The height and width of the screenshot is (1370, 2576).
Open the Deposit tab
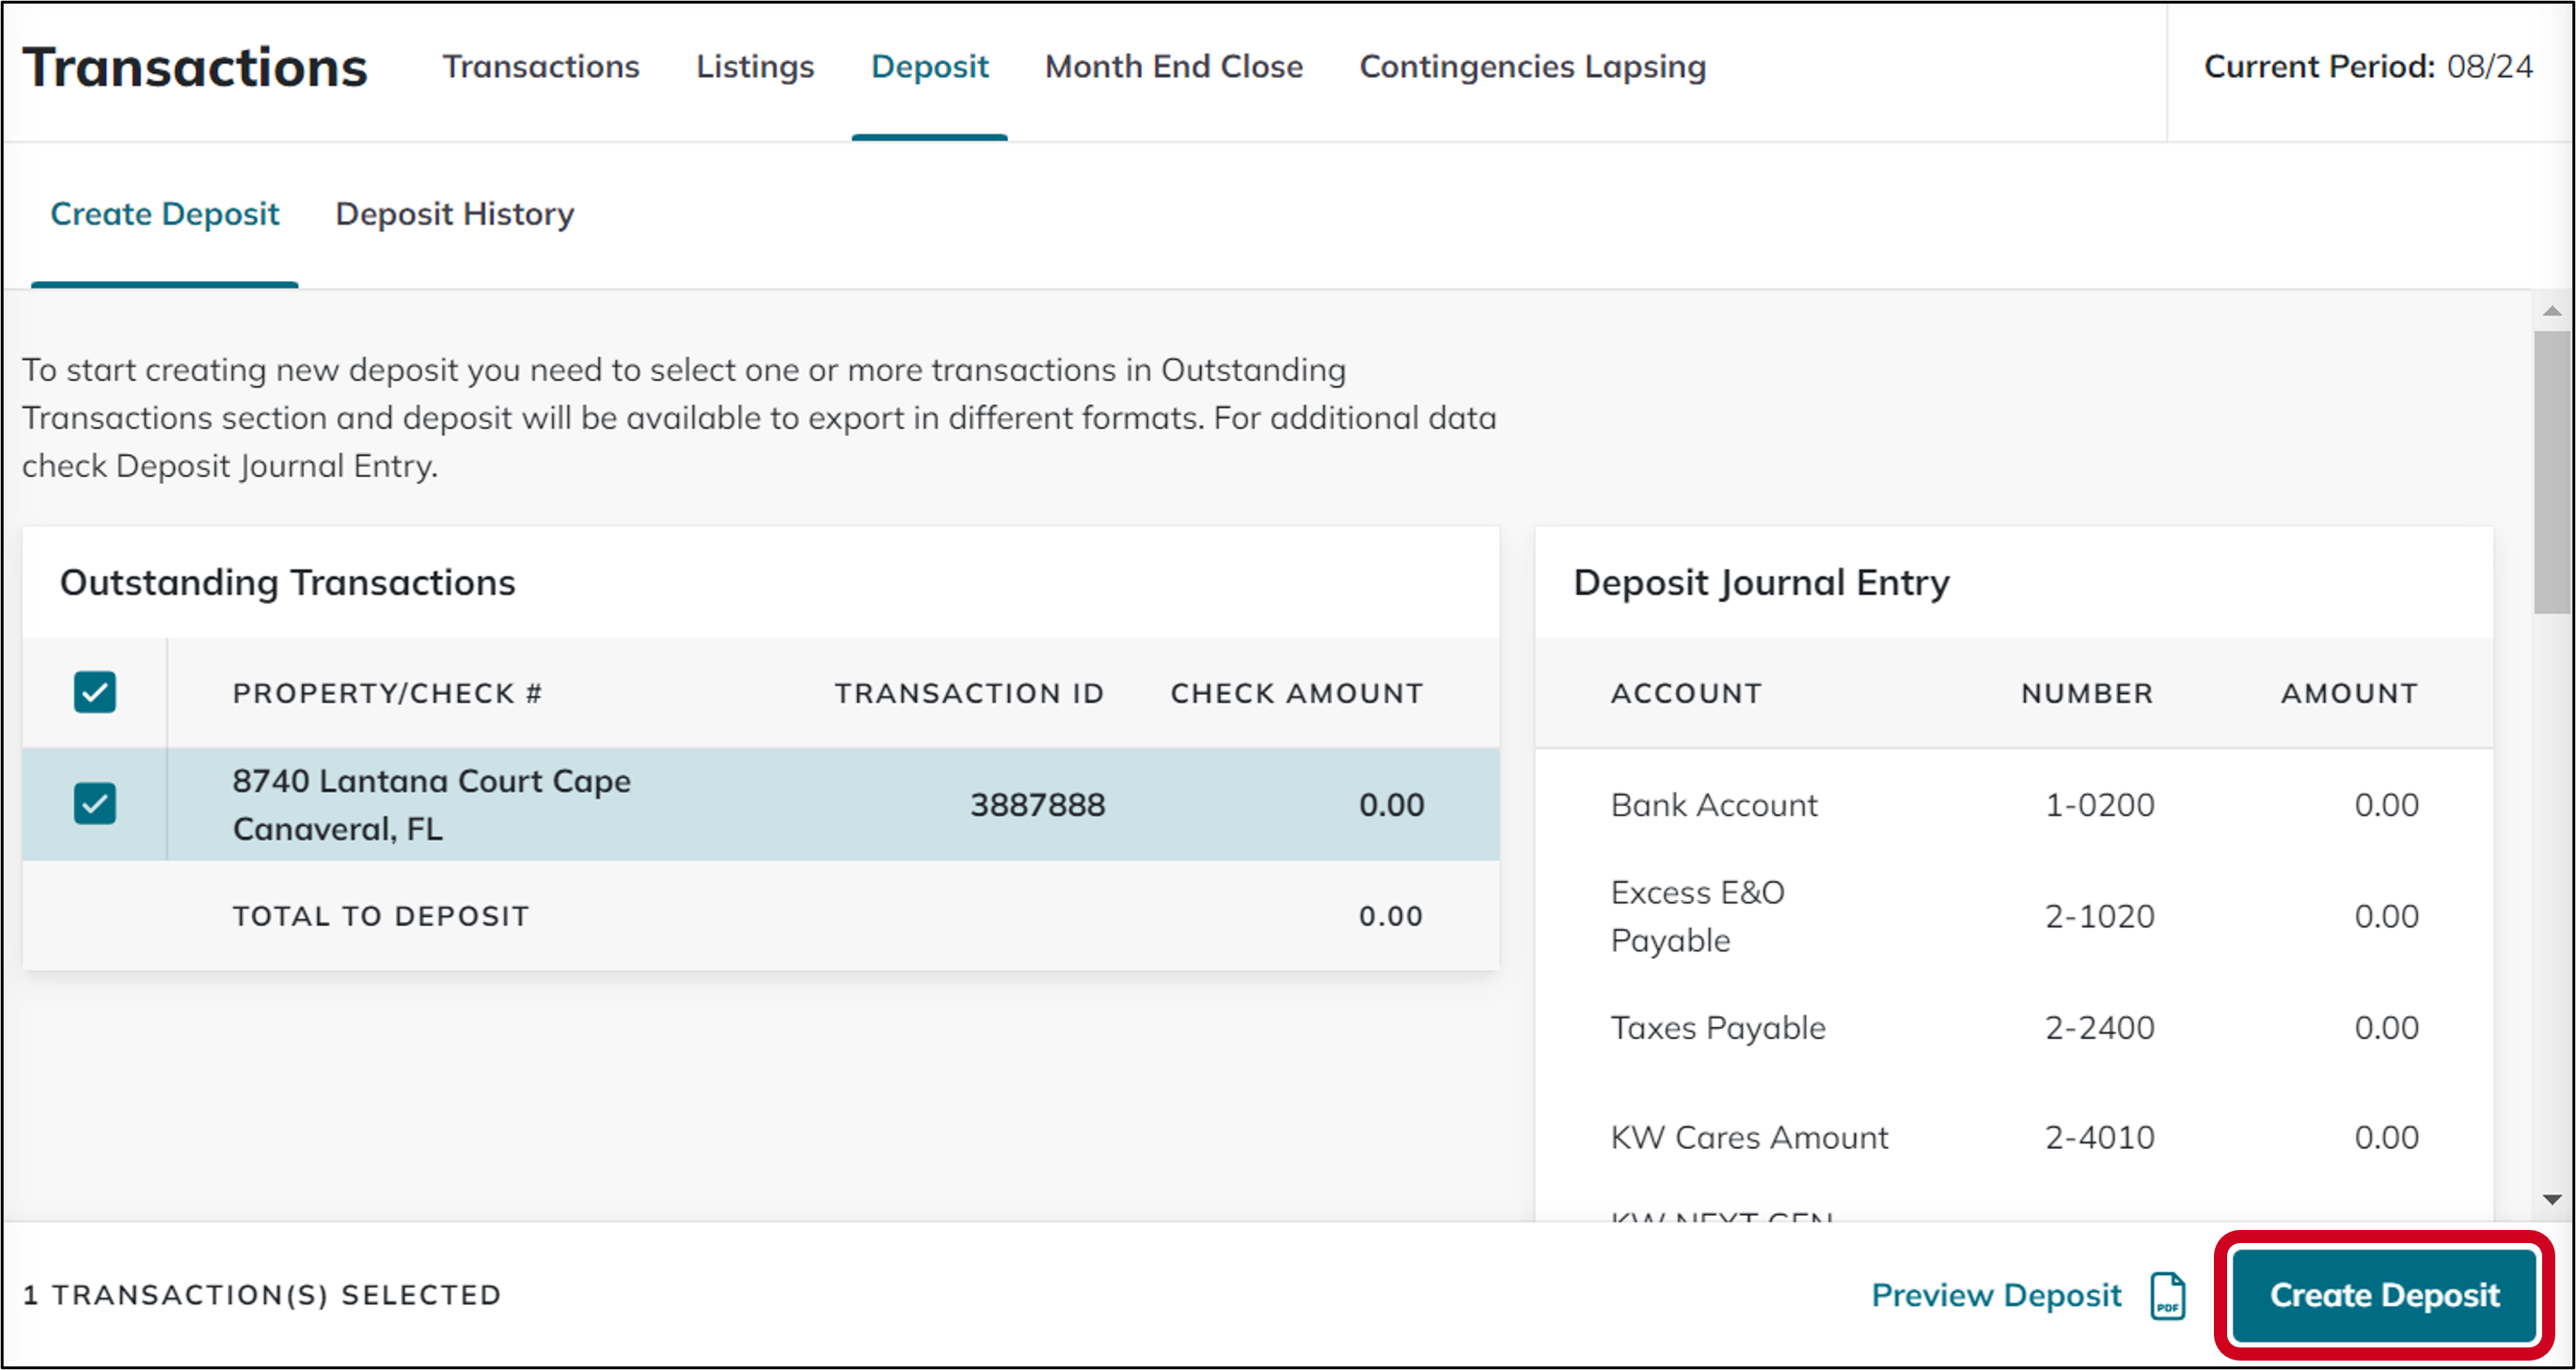tap(929, 67)
